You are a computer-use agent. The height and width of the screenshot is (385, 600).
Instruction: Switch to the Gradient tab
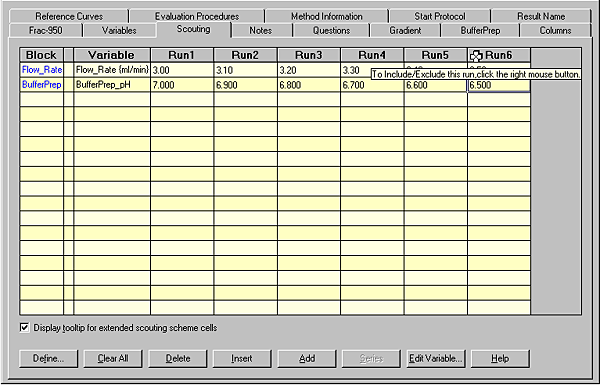tap(405, 31)
